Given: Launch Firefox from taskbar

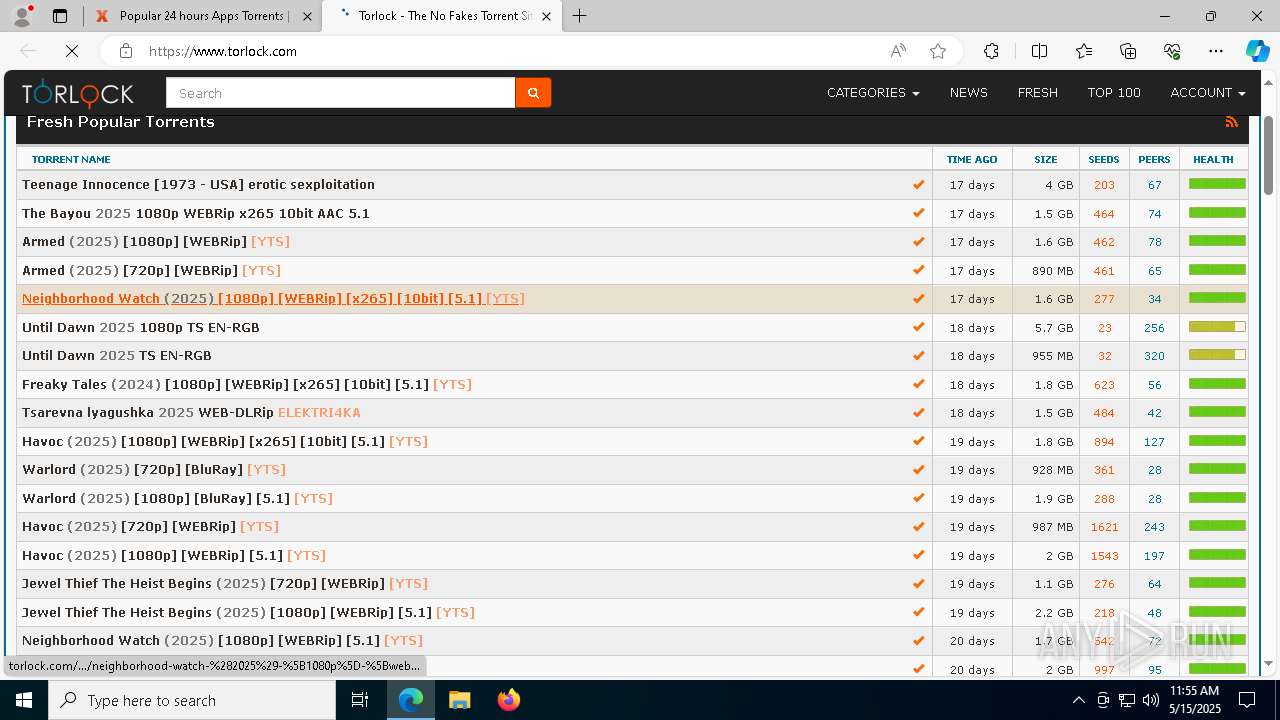Looking at the screenshot, I should point(509,700).
